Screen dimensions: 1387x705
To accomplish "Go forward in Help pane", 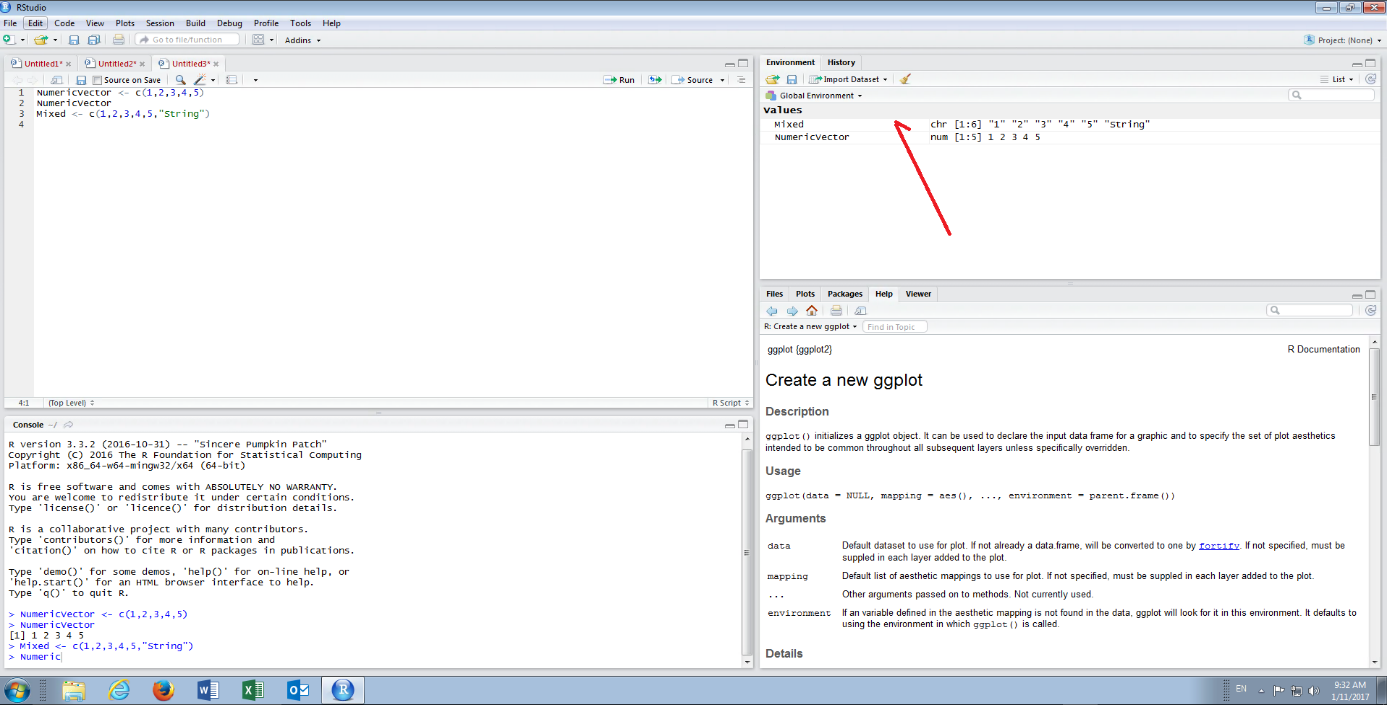I will tap(792, 311).
